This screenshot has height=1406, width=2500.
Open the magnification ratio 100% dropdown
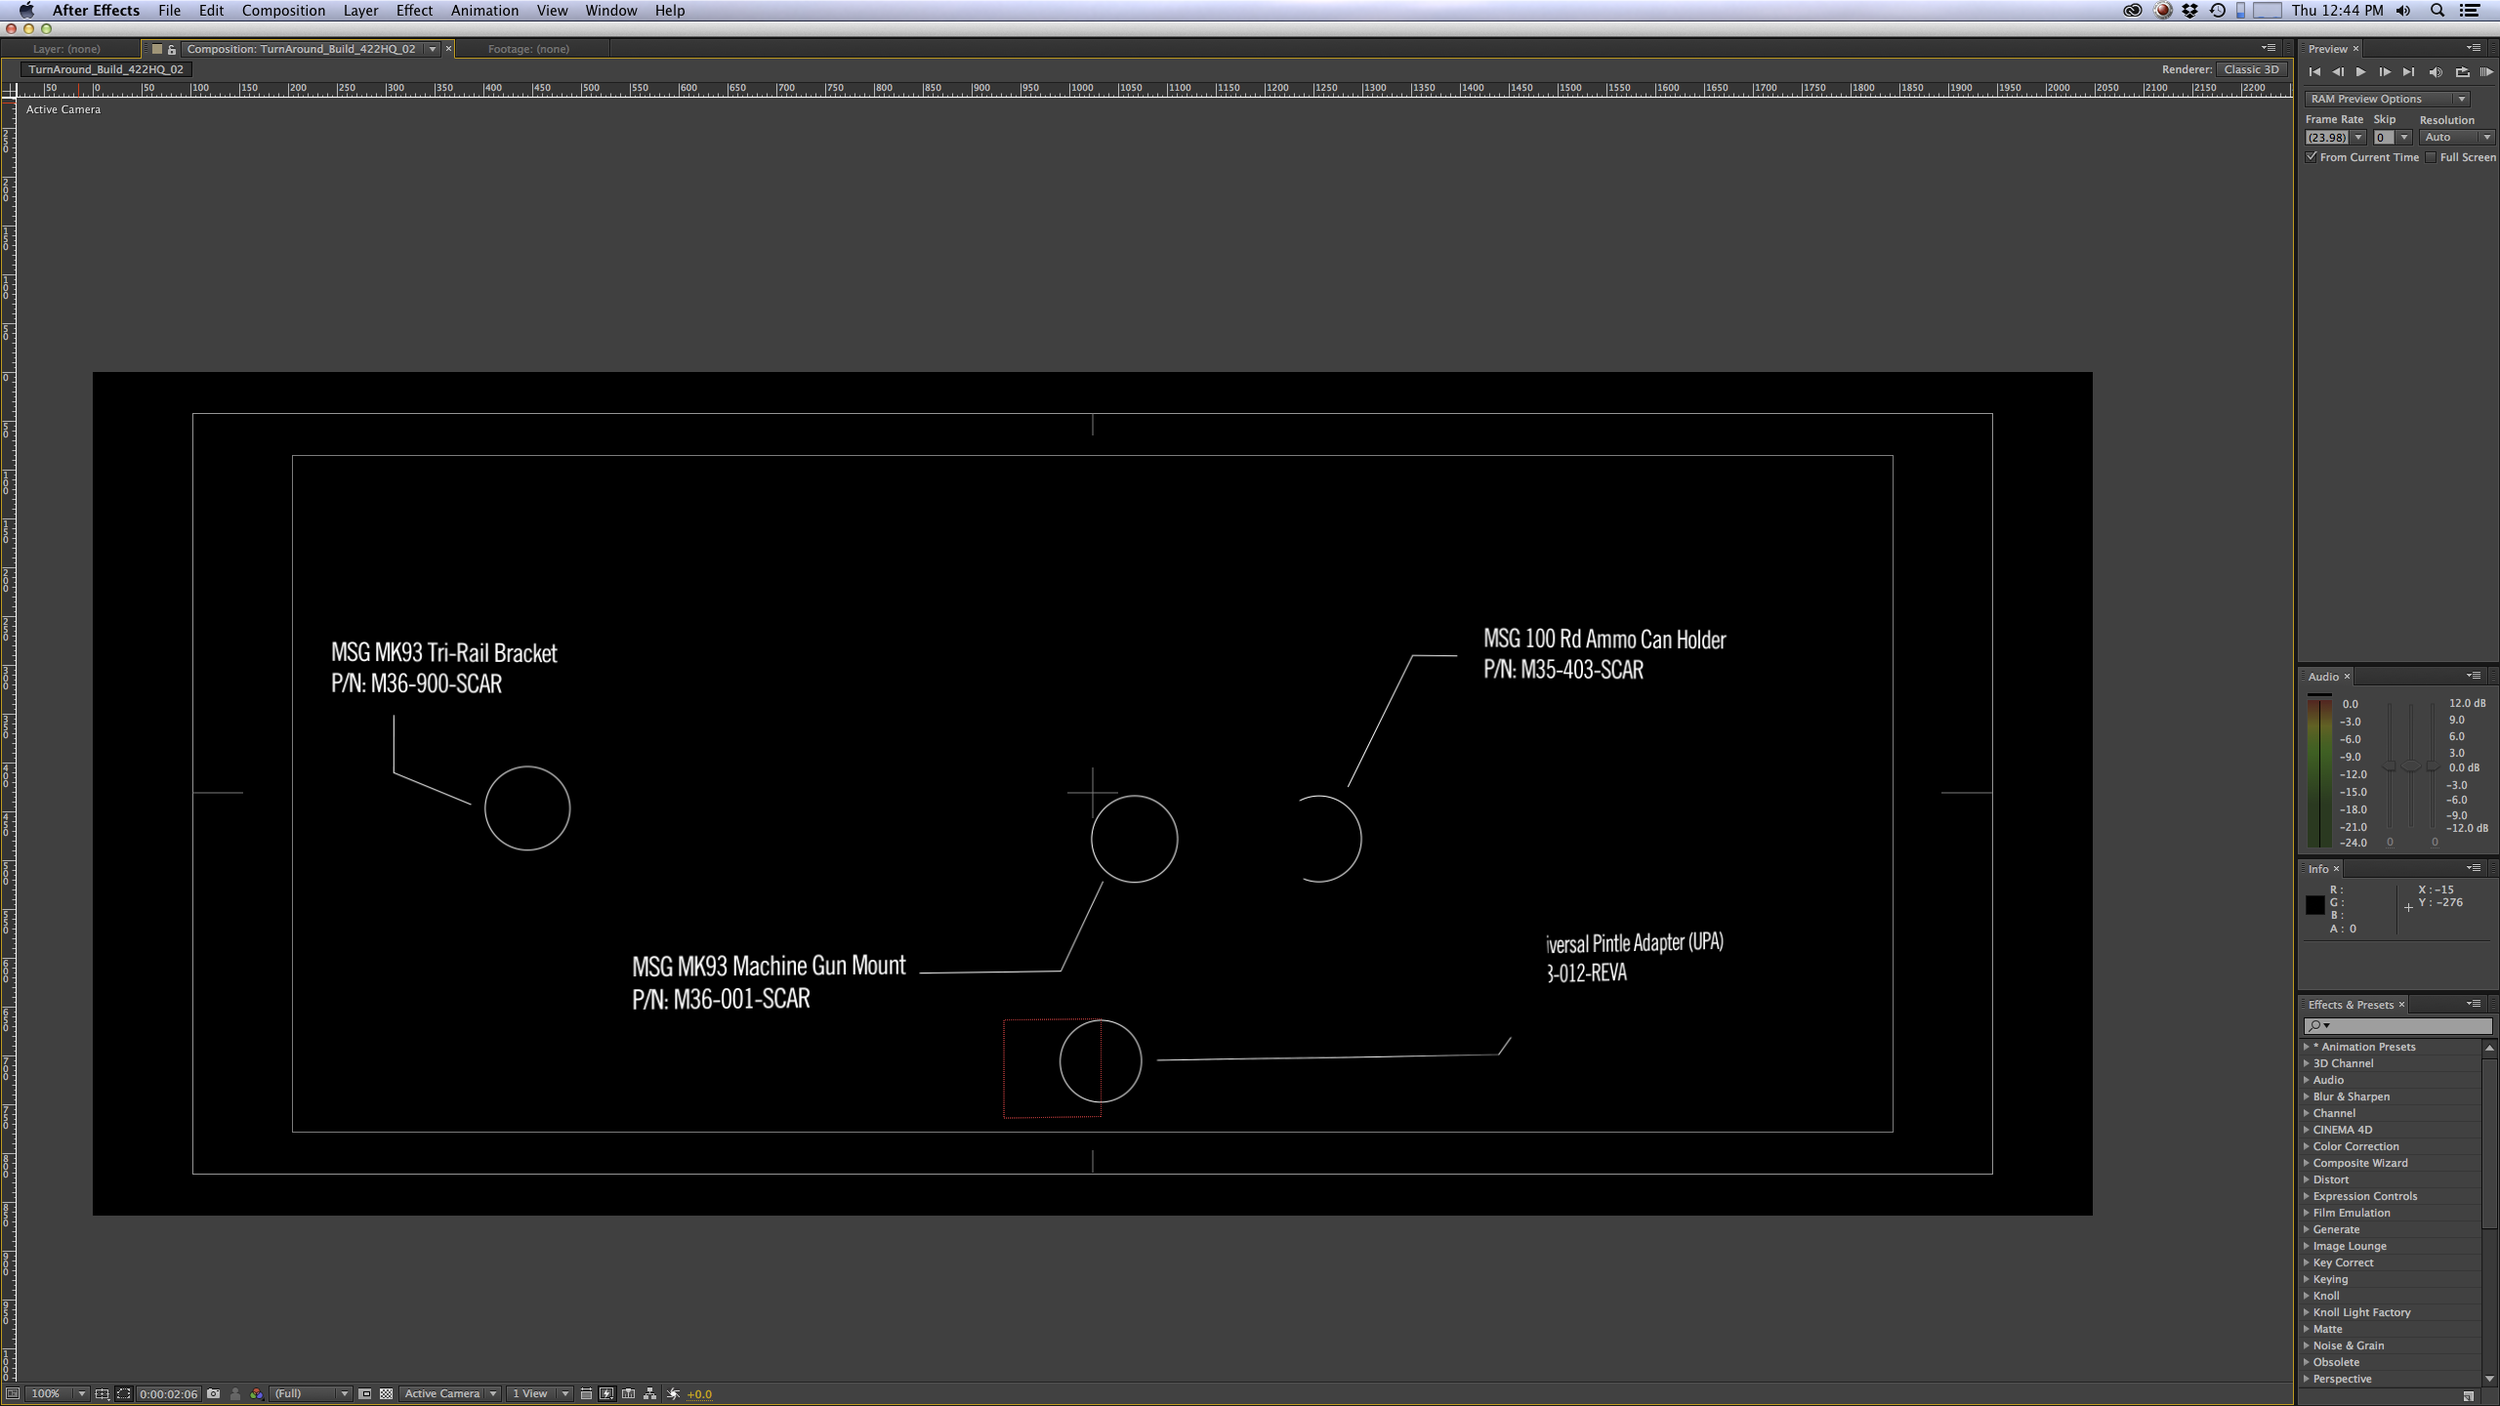[x=57, y=1394]
